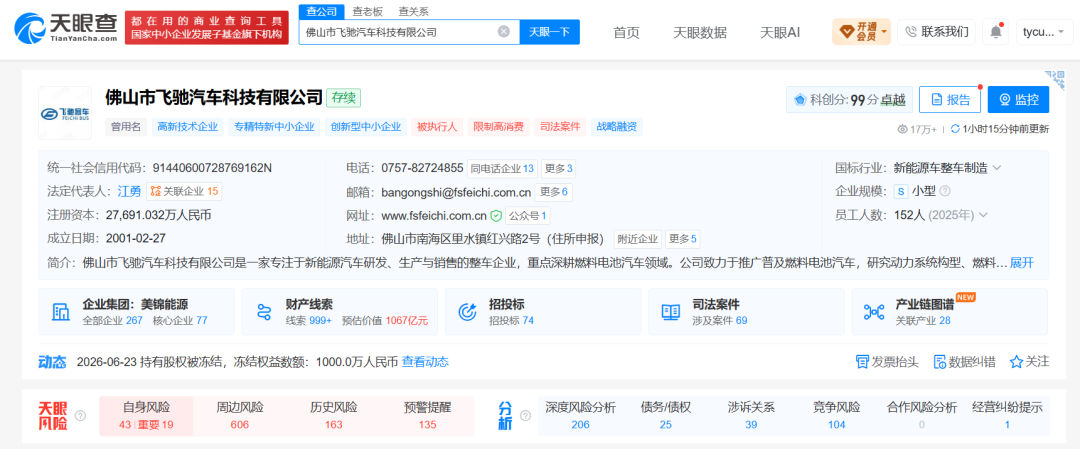1080x449 pixels.
Task: Open 债务/债权 25 analysis
Action: (x=665, y=416)
